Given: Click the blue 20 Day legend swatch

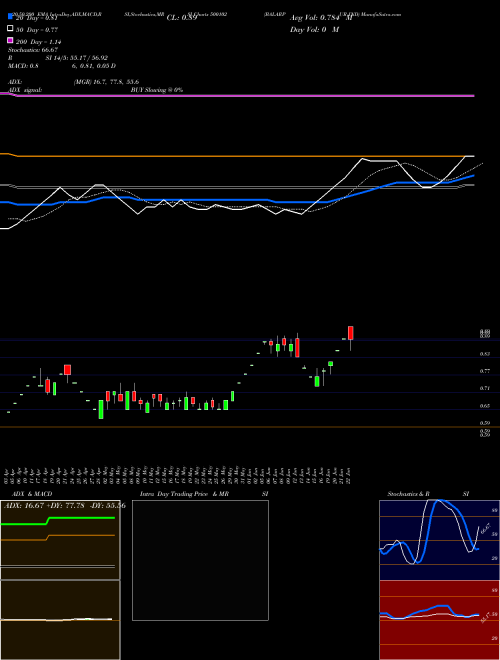Looking at the screenshot, I should (x=10, y=17).
